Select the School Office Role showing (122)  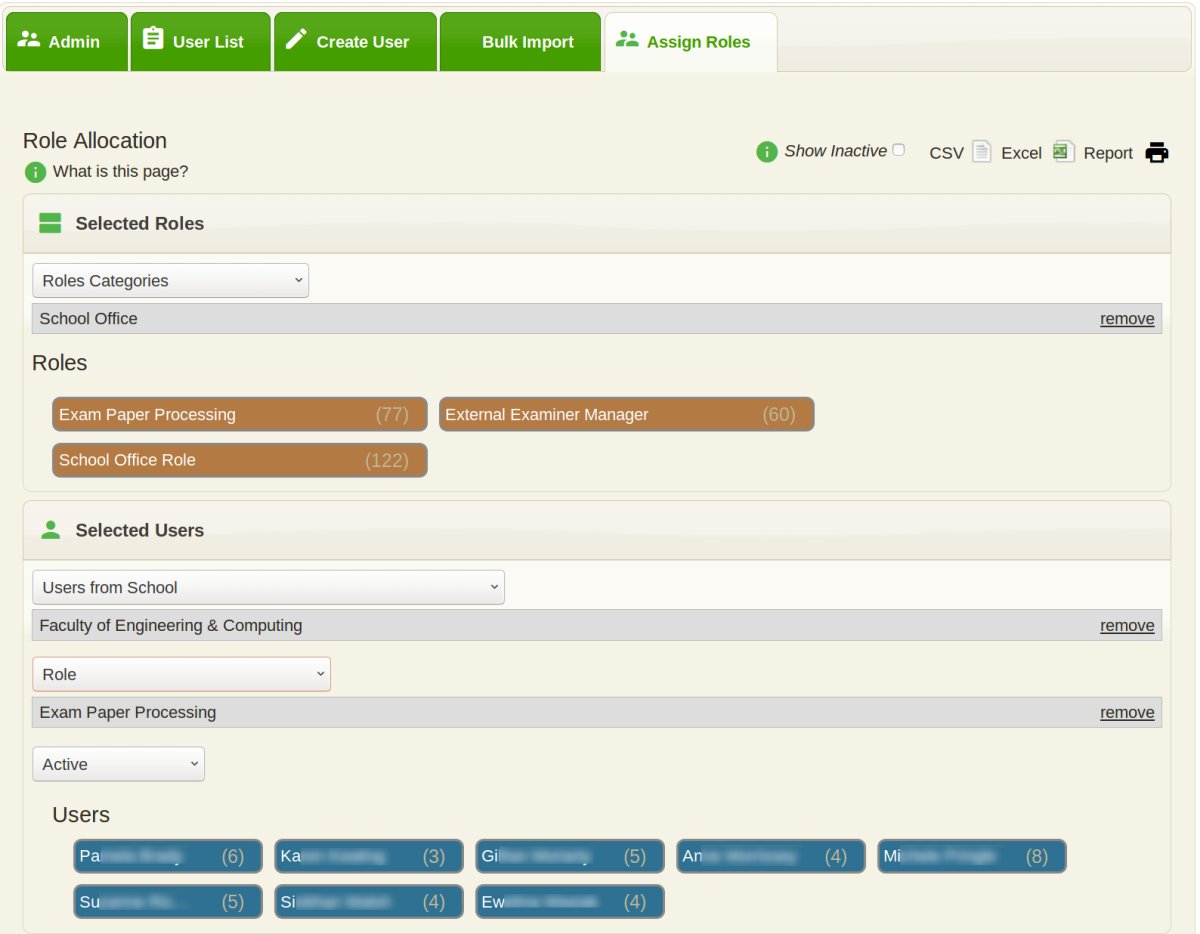click(x=239, y=459)
